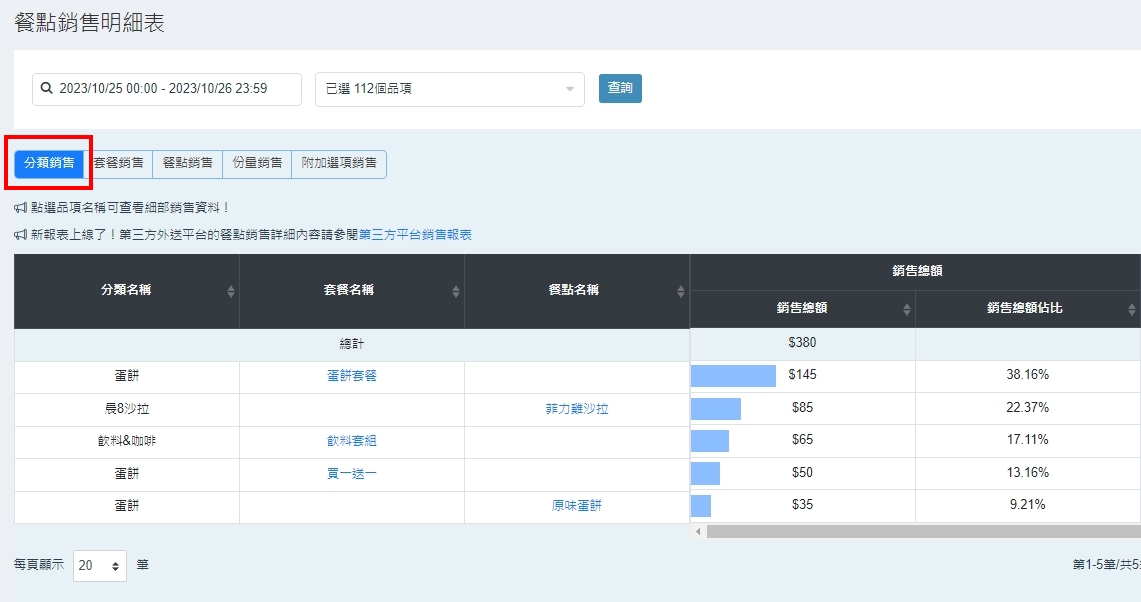
Task: Switch to the 附加選項銷售 tab
Action: click(x=339, y=163)
